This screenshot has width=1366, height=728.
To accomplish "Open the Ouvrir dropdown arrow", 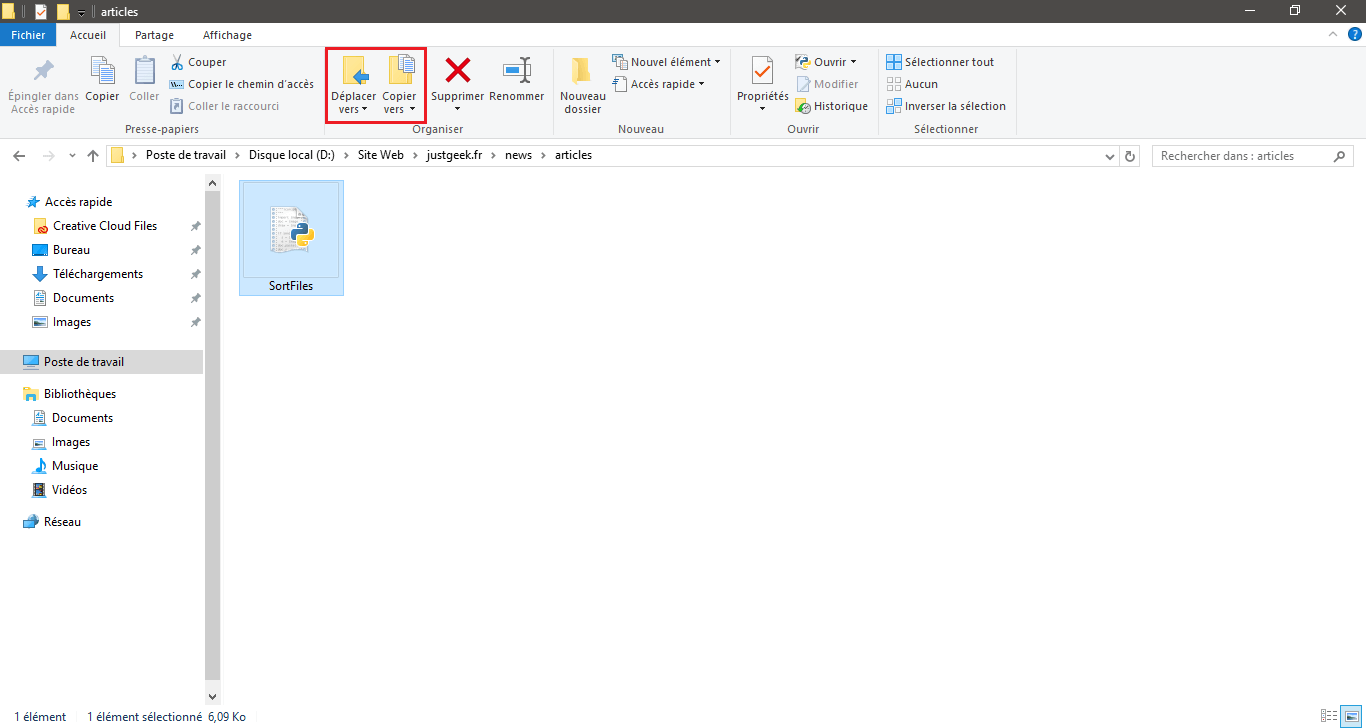I will [x=853, y=62].
